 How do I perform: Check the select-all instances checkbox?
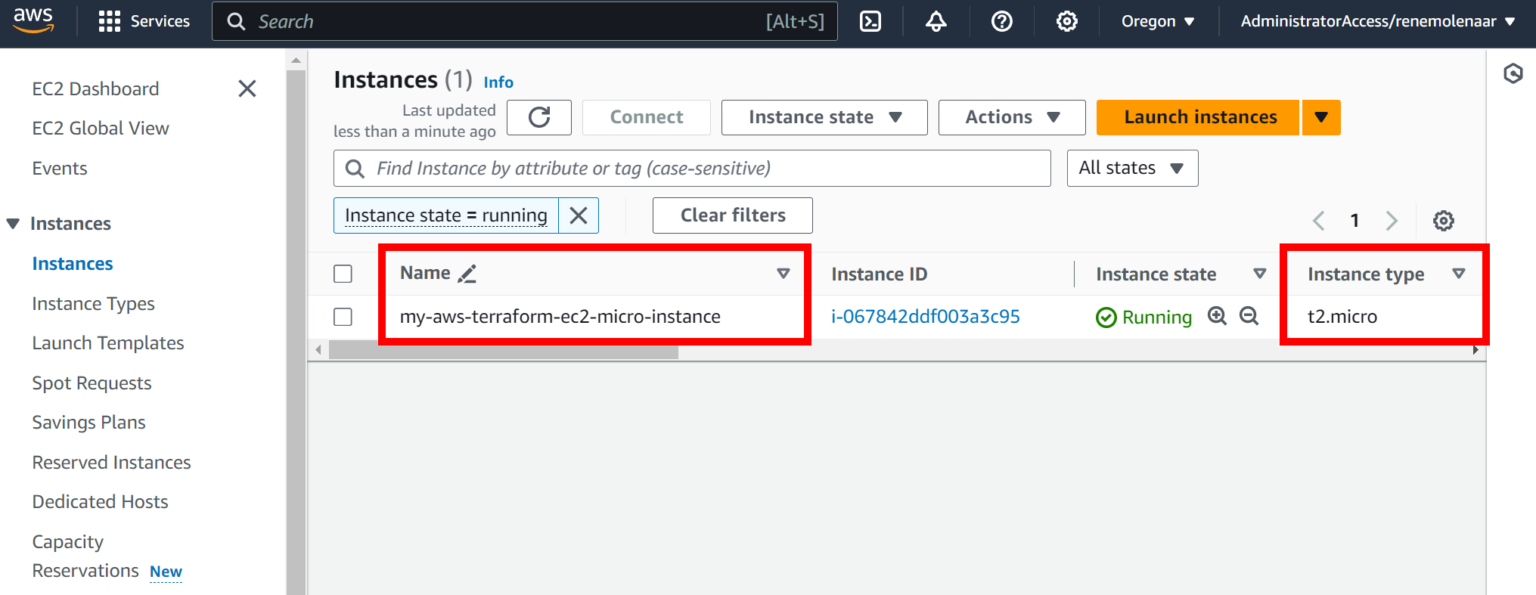(343, 272)
